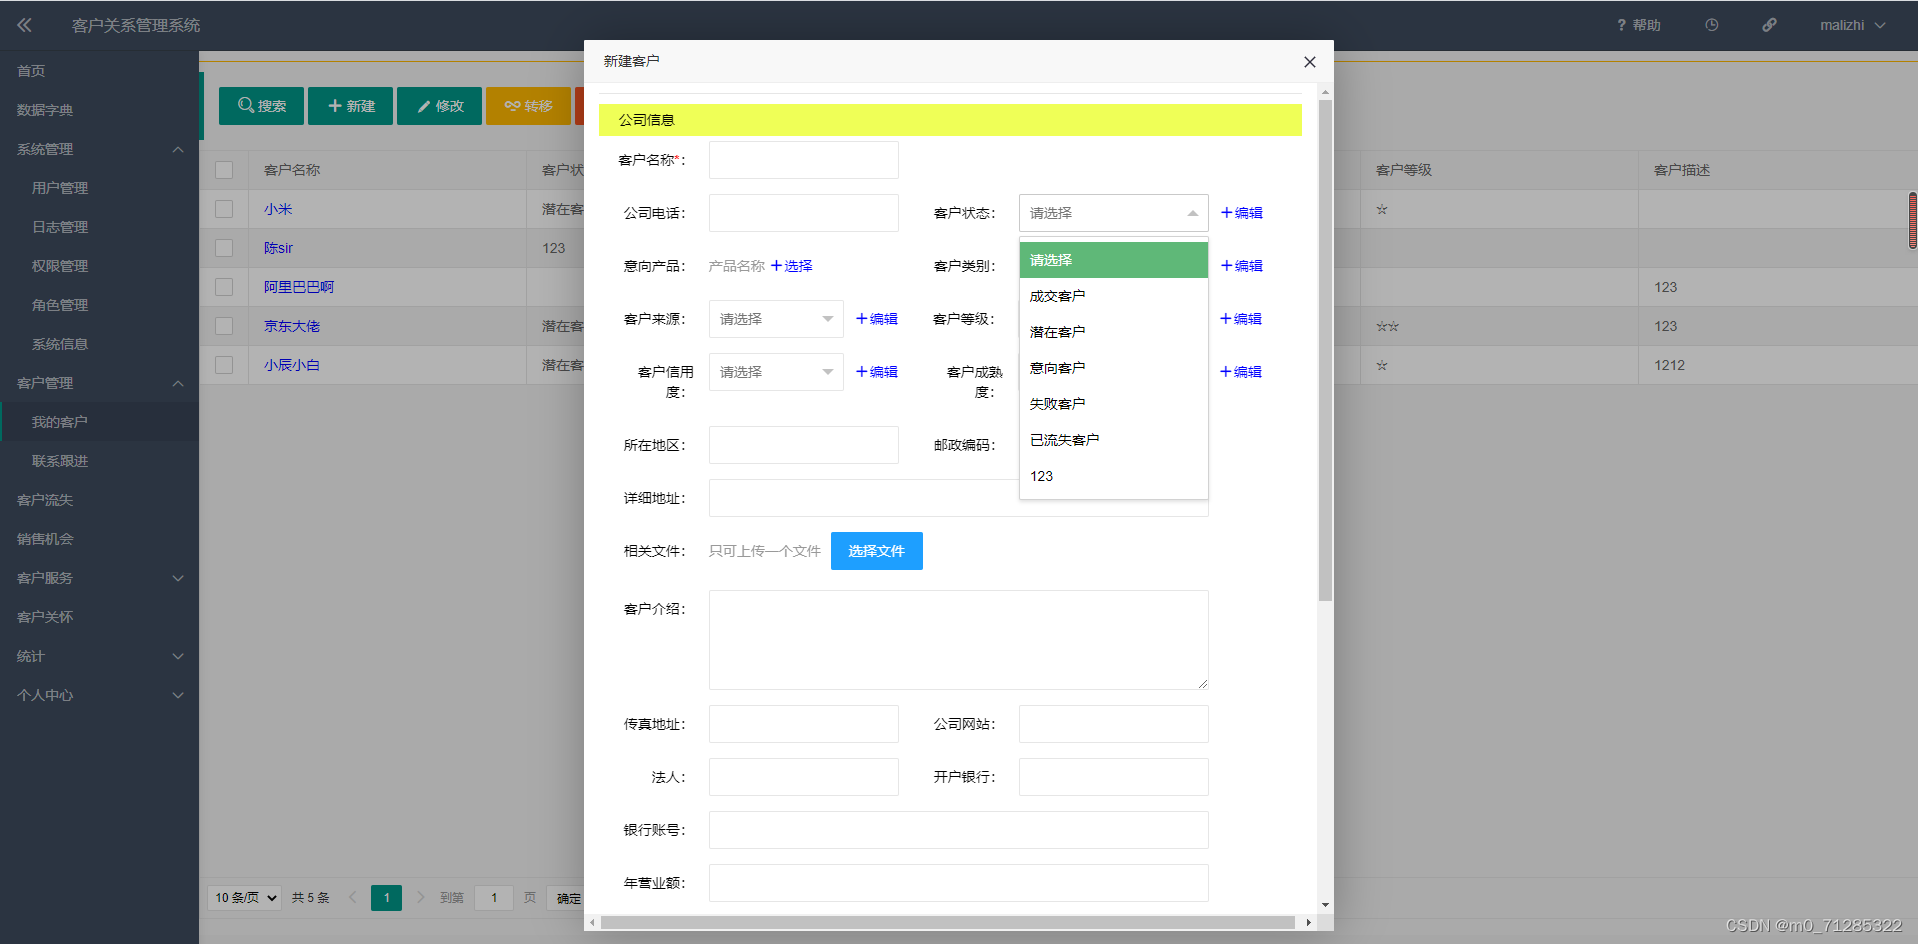This screenshot has width=1918, height=944.
Task: Click the 修改 edit toolbar icon
Action: coord(439,105)
